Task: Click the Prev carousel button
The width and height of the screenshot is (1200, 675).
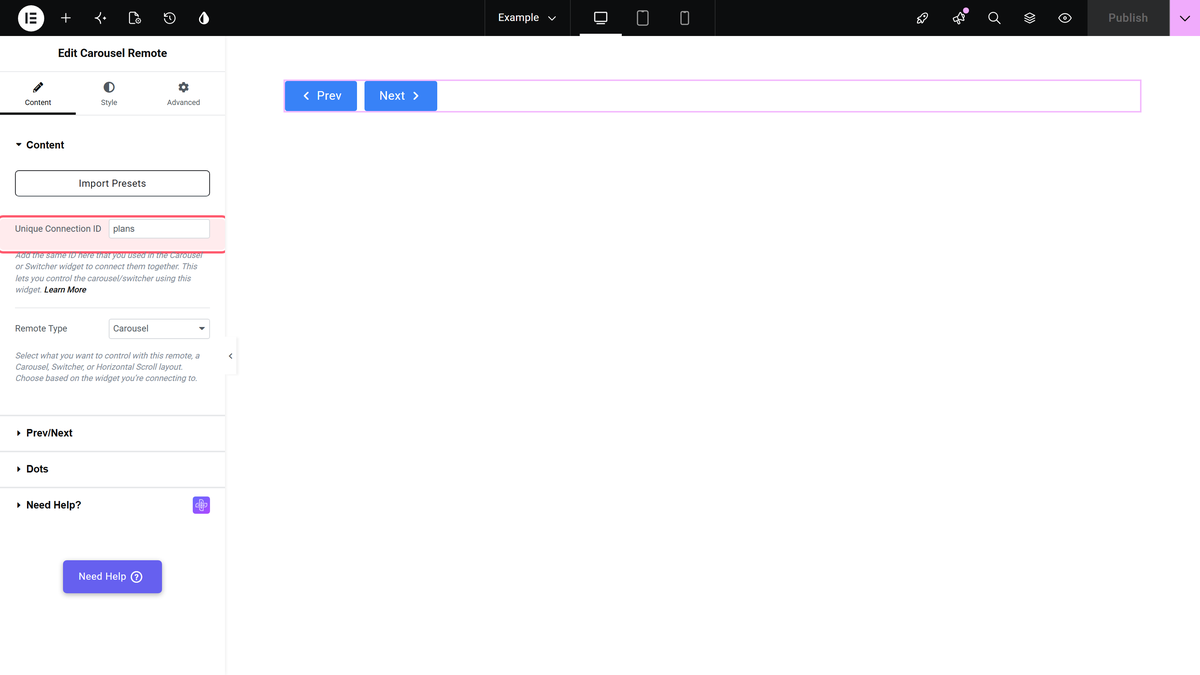Action: point(321,96)
